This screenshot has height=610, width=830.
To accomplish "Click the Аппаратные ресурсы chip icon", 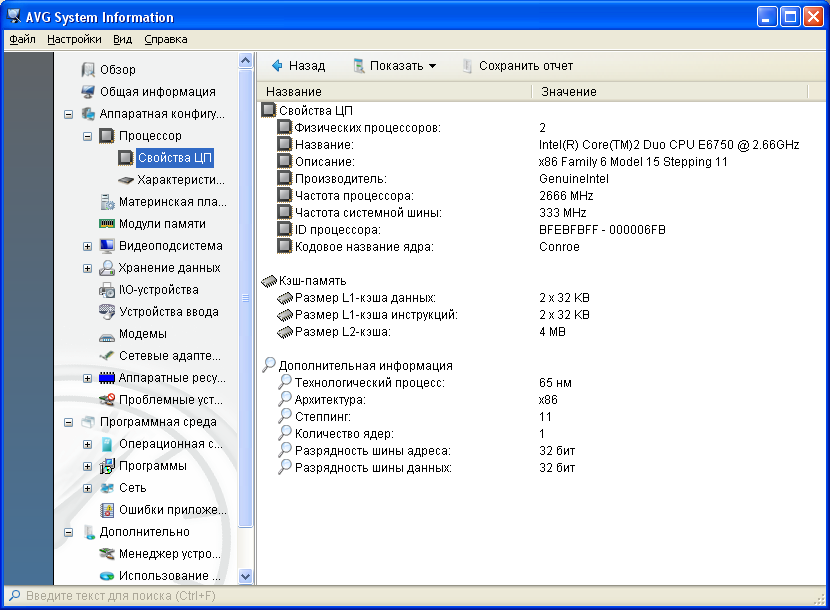I will tap(107, 378).
